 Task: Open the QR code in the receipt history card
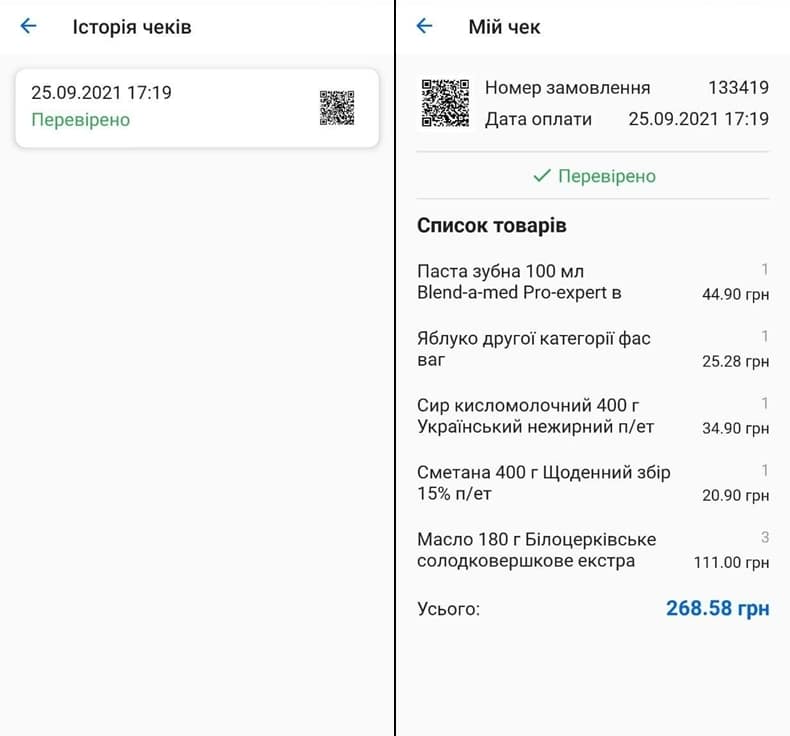pyautogui.click(x=337, y=108)
